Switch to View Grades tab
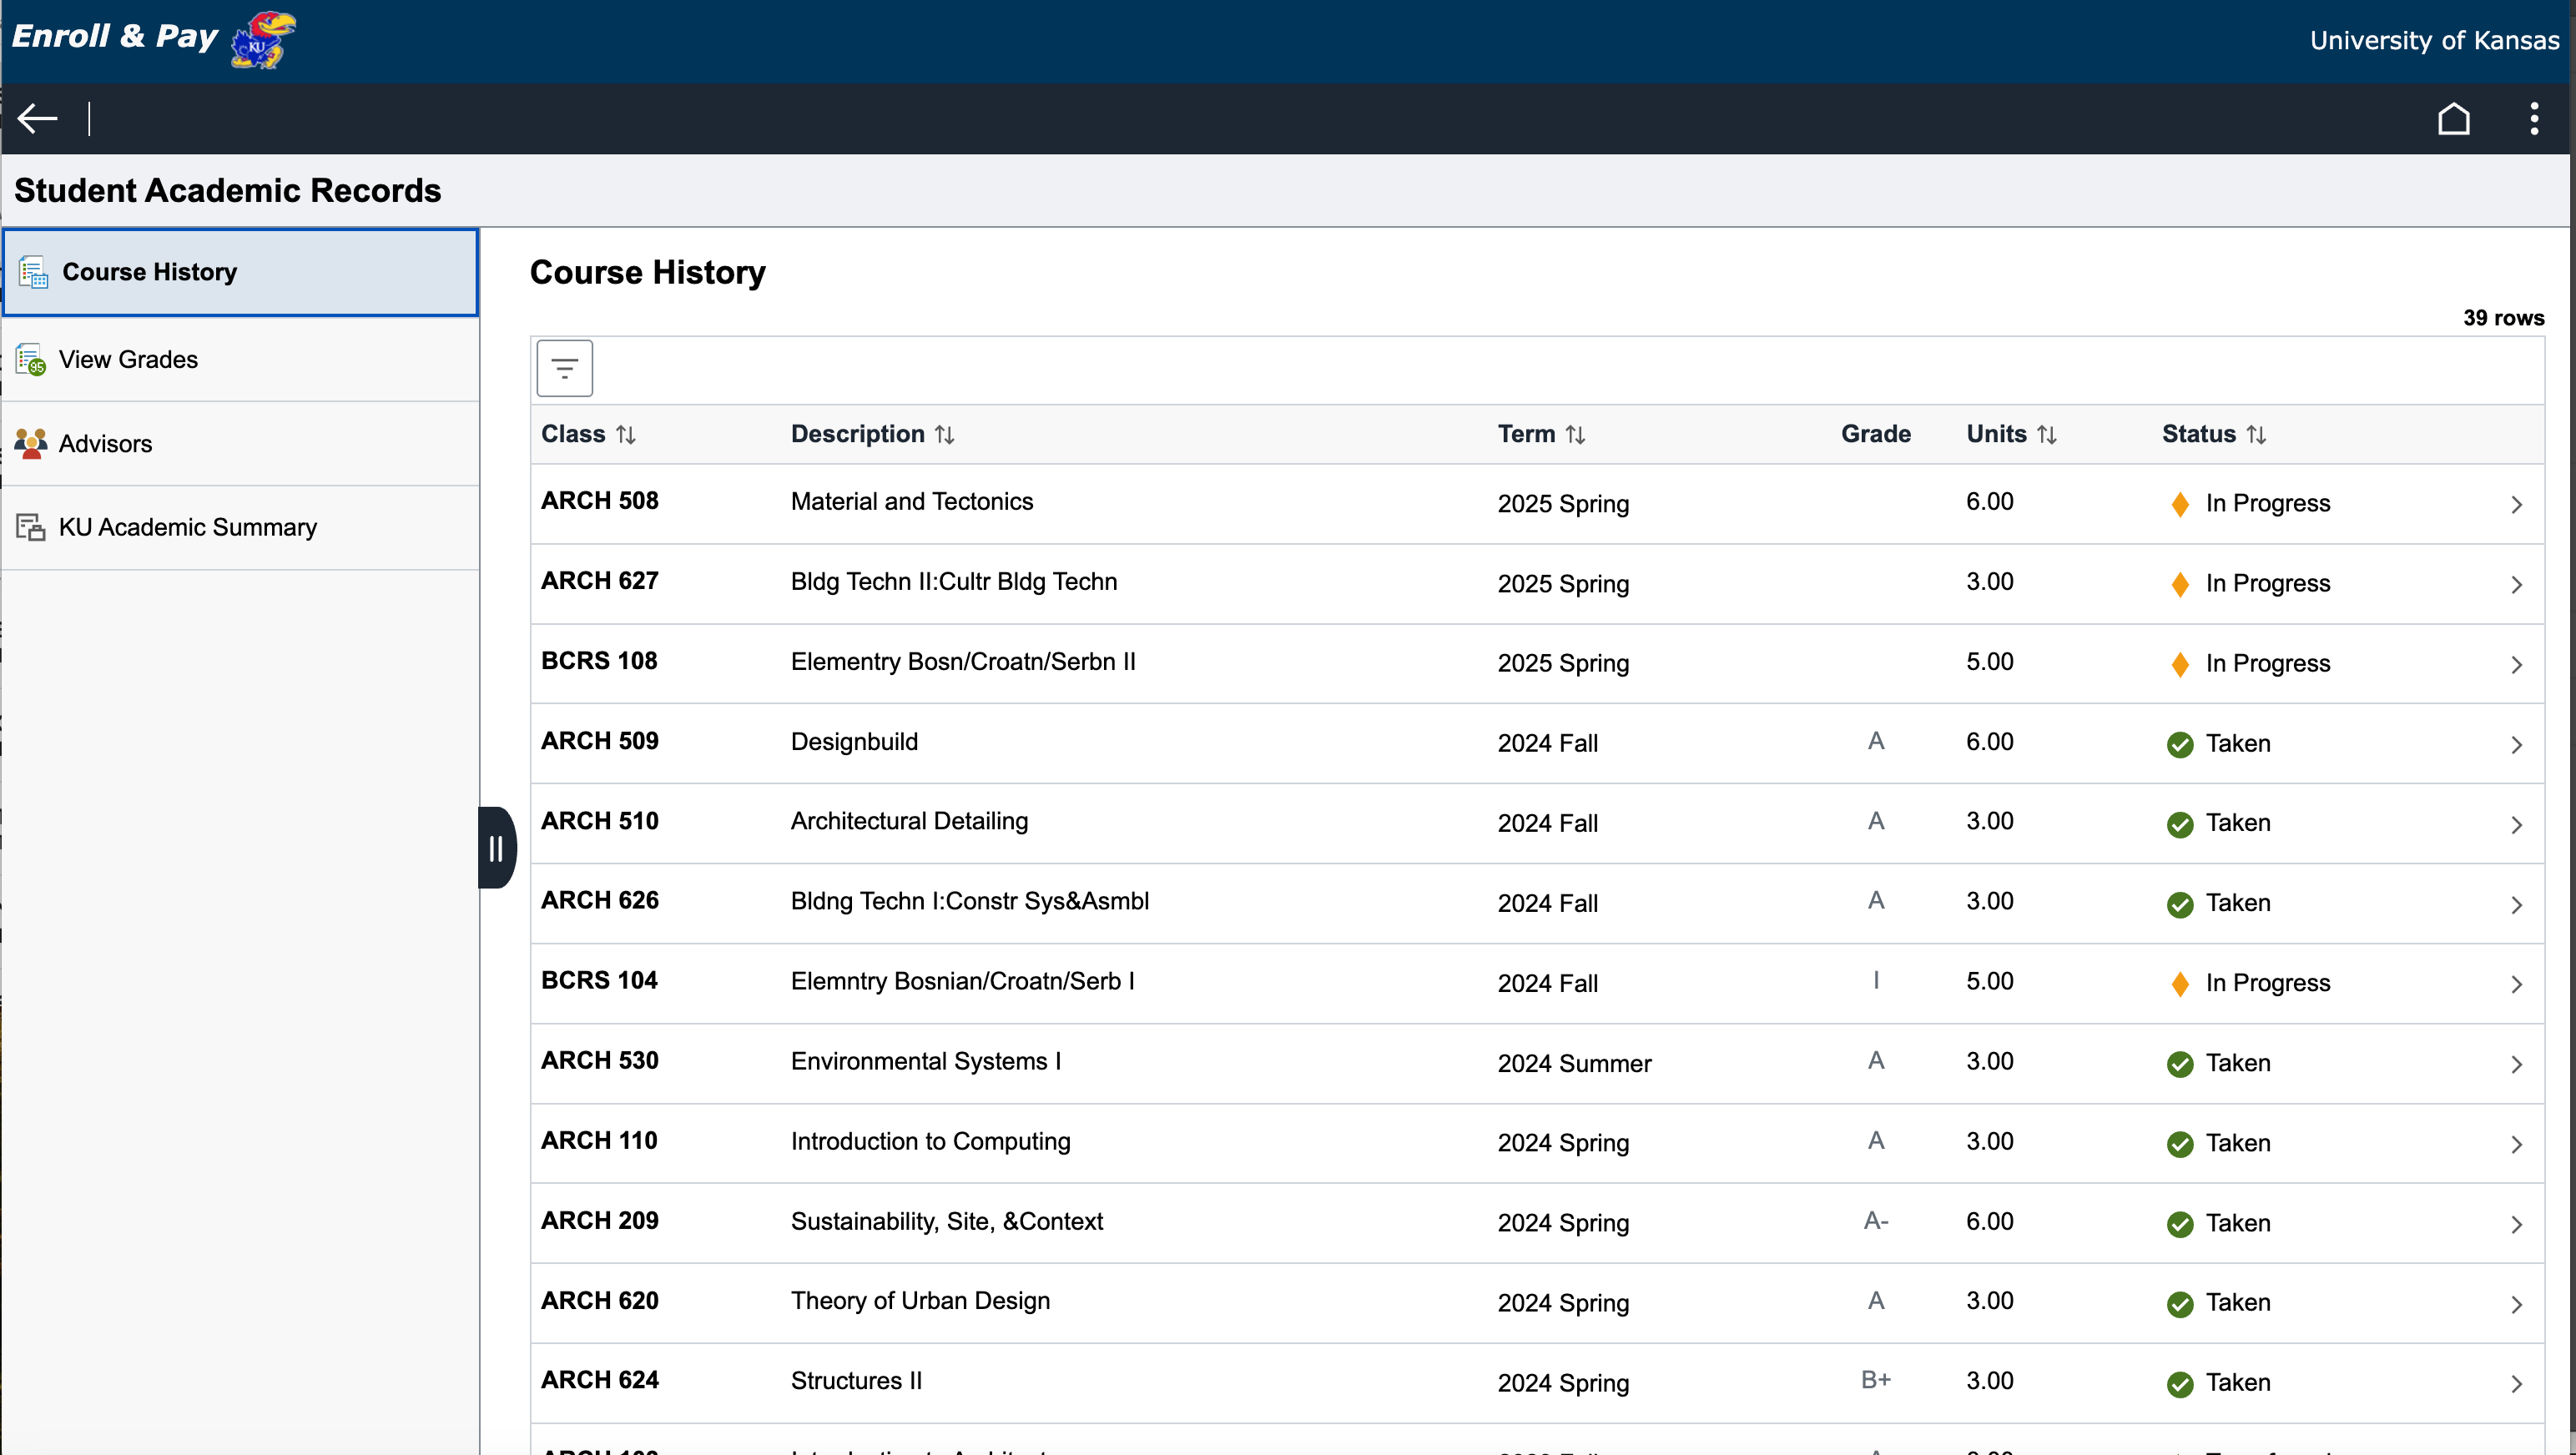This screenshot has width=2576, height=1455. [x=128, y=359]
